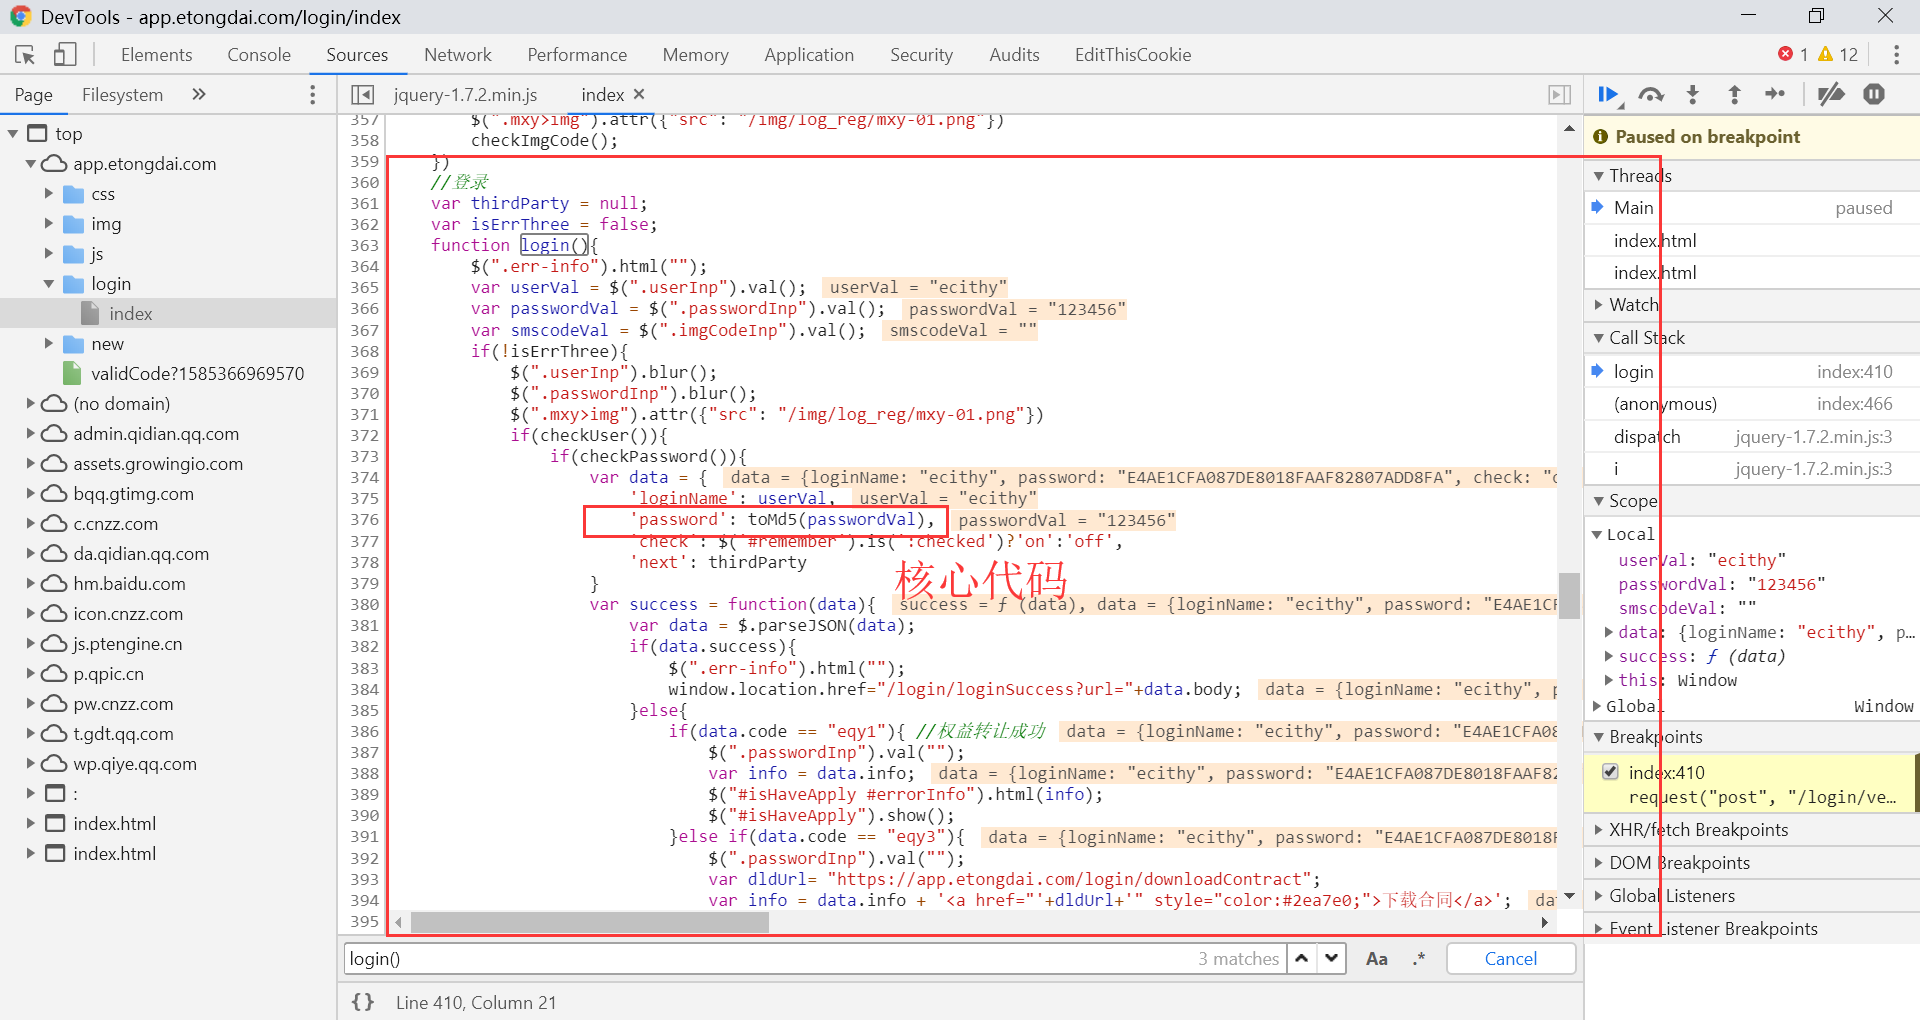The width and height of the screenshot is (1920, 1020).
Task: Activate the inspect element picker icon
Action: [25, 55]
